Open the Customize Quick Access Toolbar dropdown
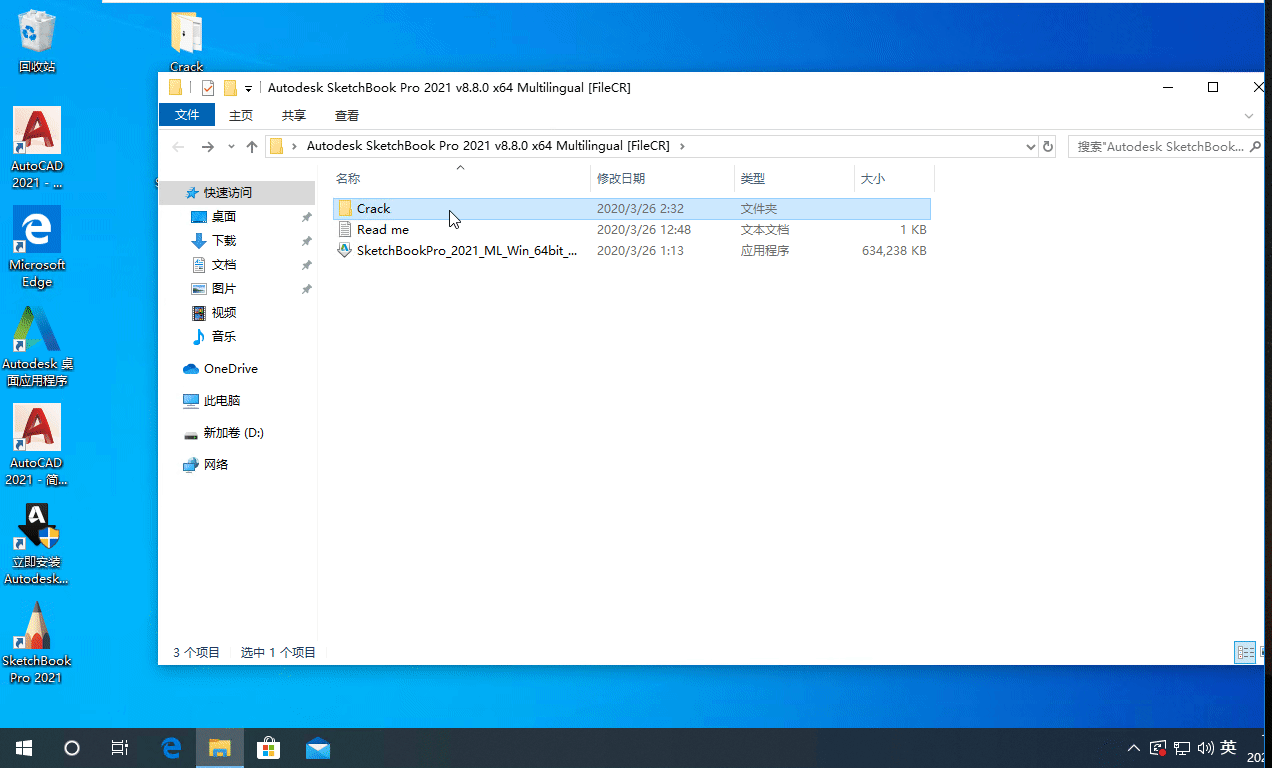This screenshot has height=768, width=1272. pos(248,88)
